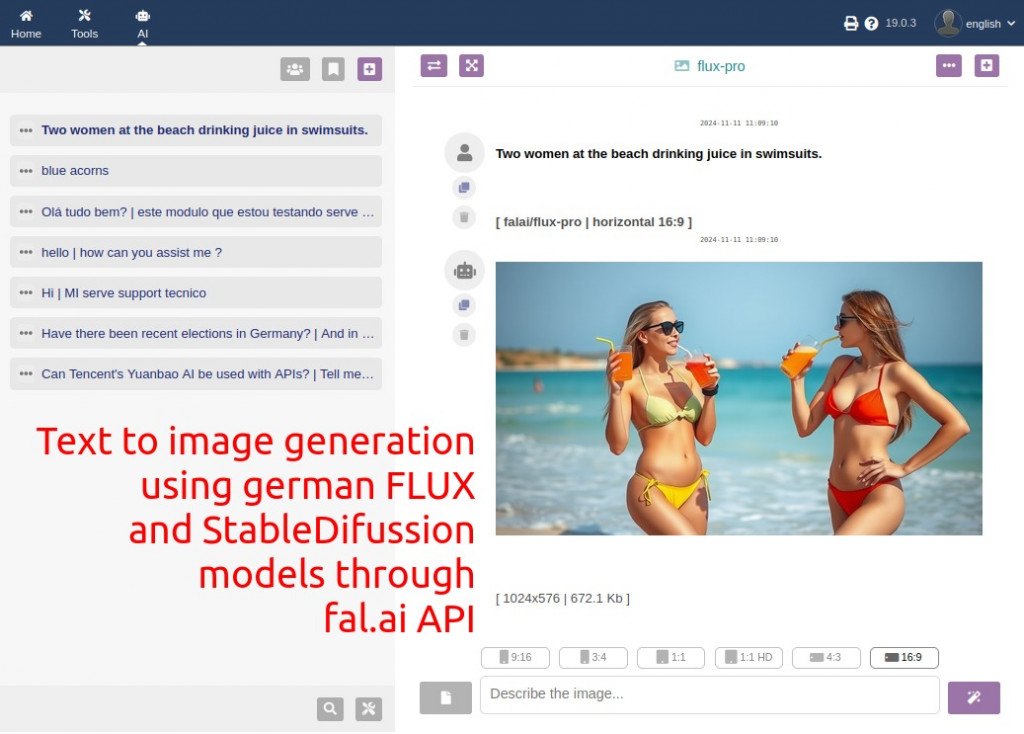Viewport: 1024px width, 734px height.
Task: Open the group users icon in sidebar
Action: pyautogui.click(x=295, y=69)
